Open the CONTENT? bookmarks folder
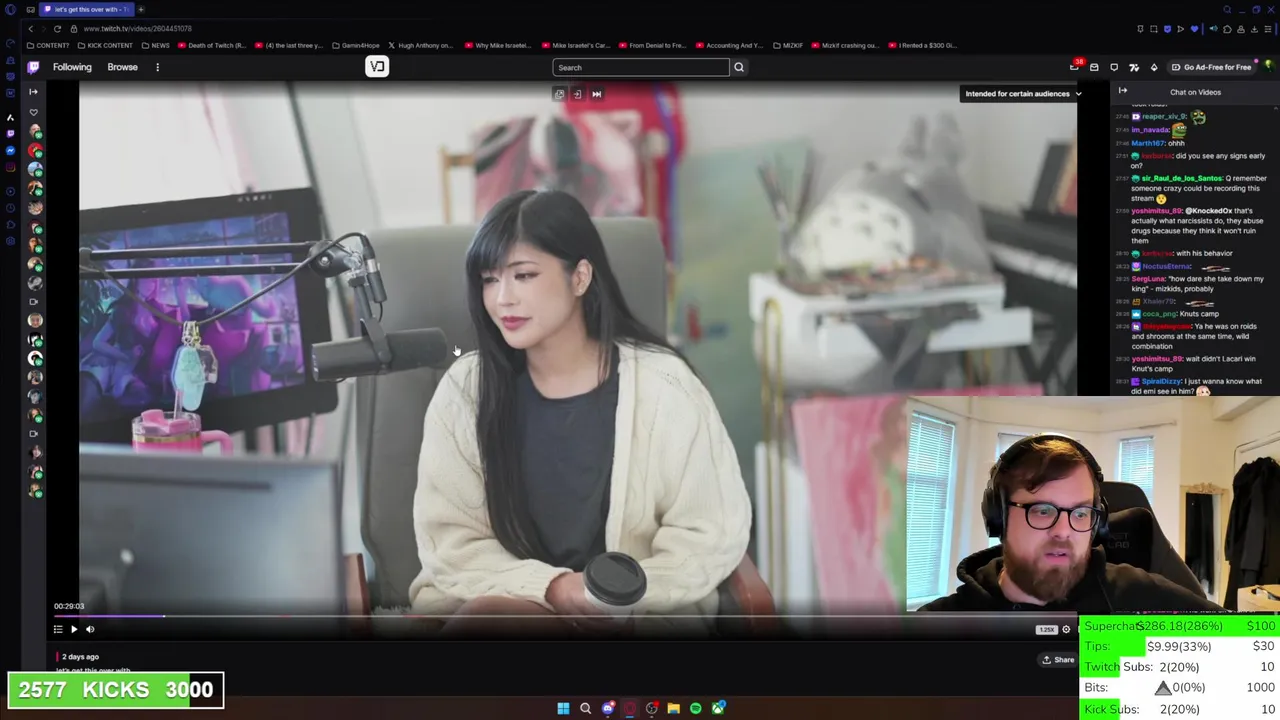The width and height of the screenshot is (1280, 720). pos(49,45)
